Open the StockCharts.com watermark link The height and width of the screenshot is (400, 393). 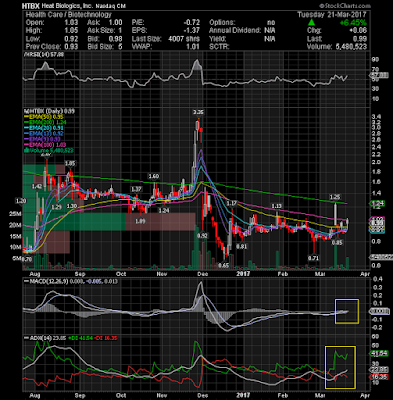[345, 6]
